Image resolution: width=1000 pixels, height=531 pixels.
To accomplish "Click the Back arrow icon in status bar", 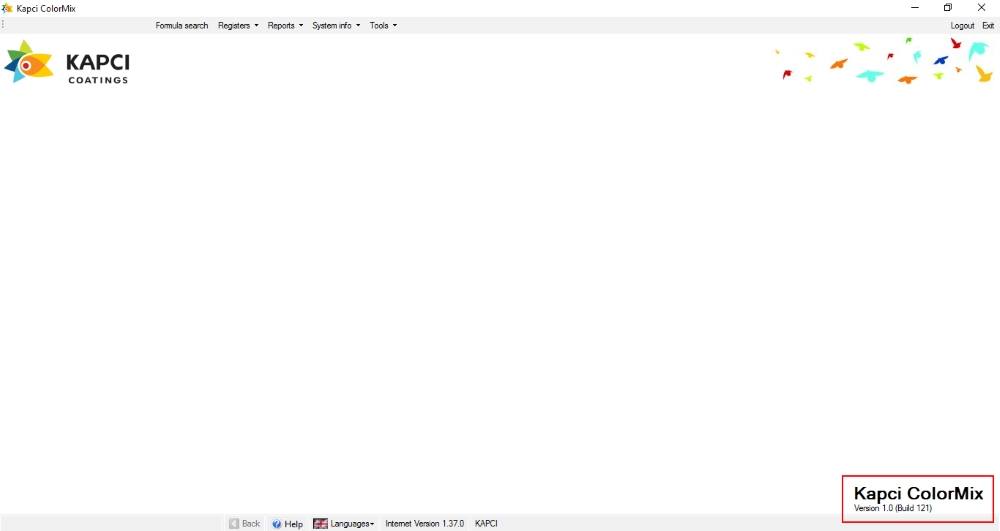I will (234, 523).
